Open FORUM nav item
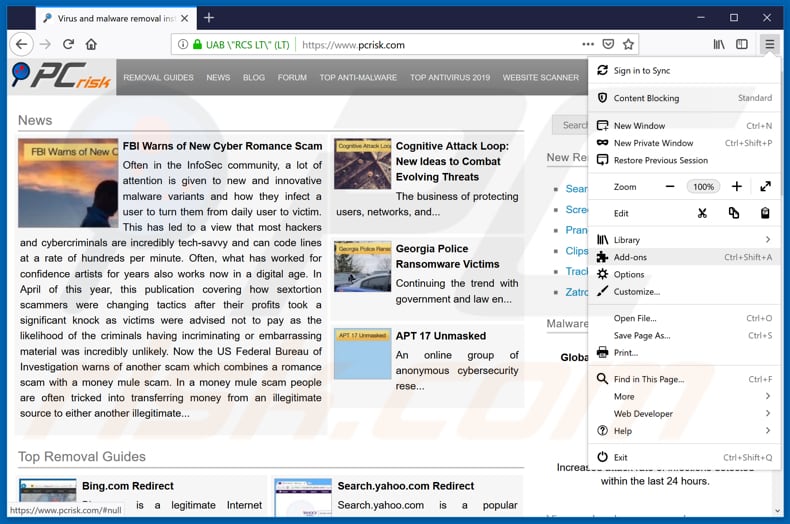790x524 pixels. pyautogui.click(x=292, y=78)
